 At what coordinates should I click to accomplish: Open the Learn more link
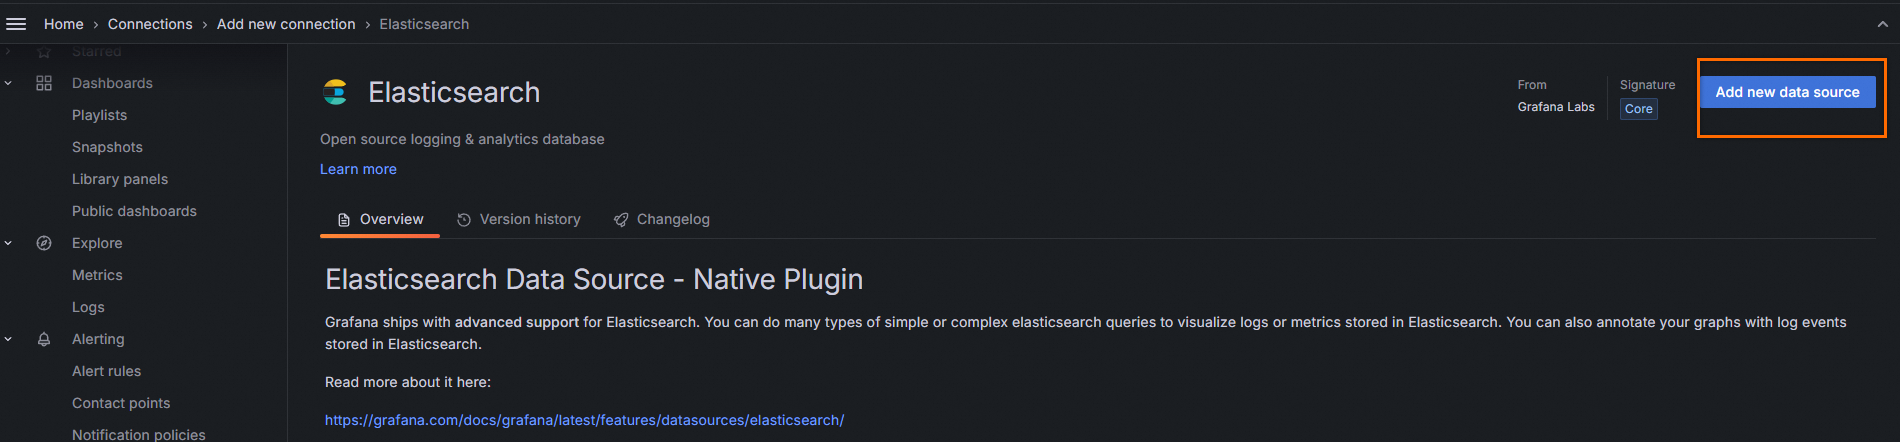click(x=358, y=169)
